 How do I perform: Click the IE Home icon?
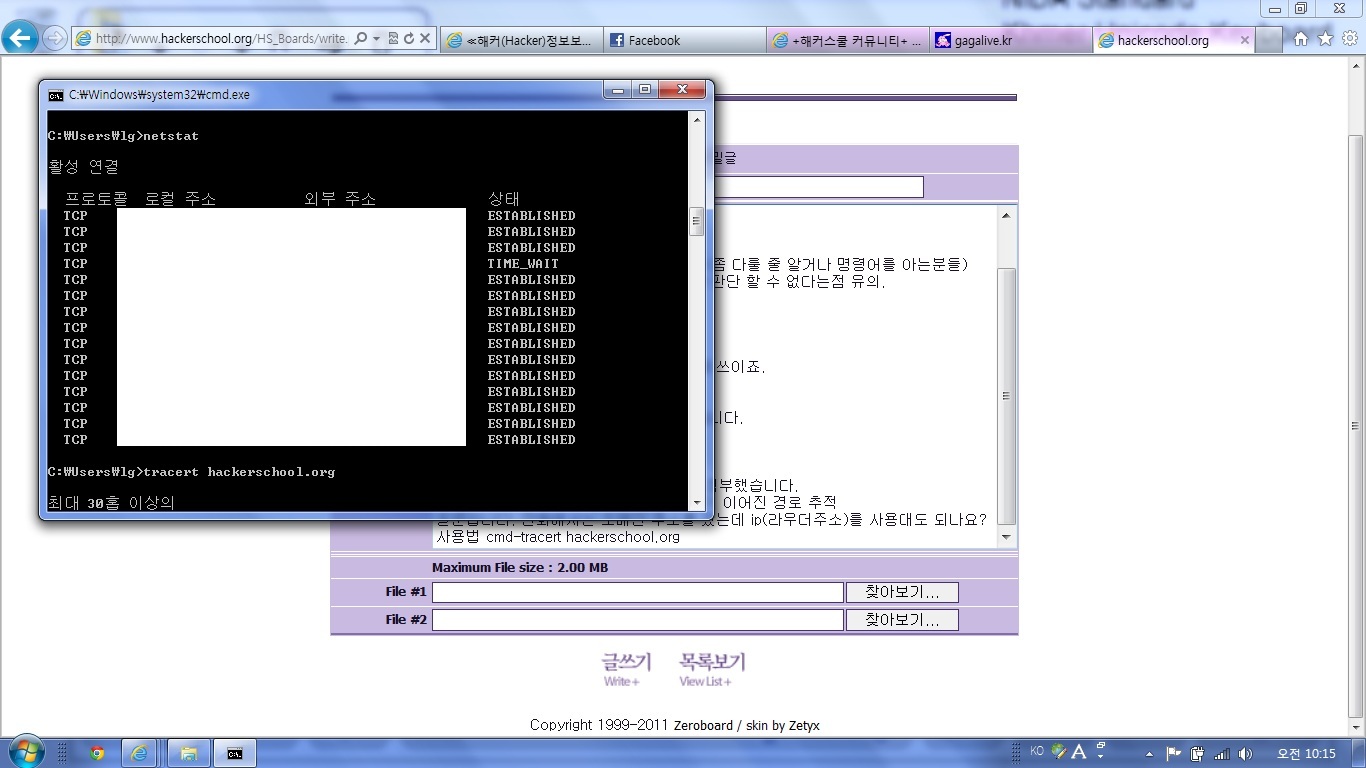[1301, 39]
